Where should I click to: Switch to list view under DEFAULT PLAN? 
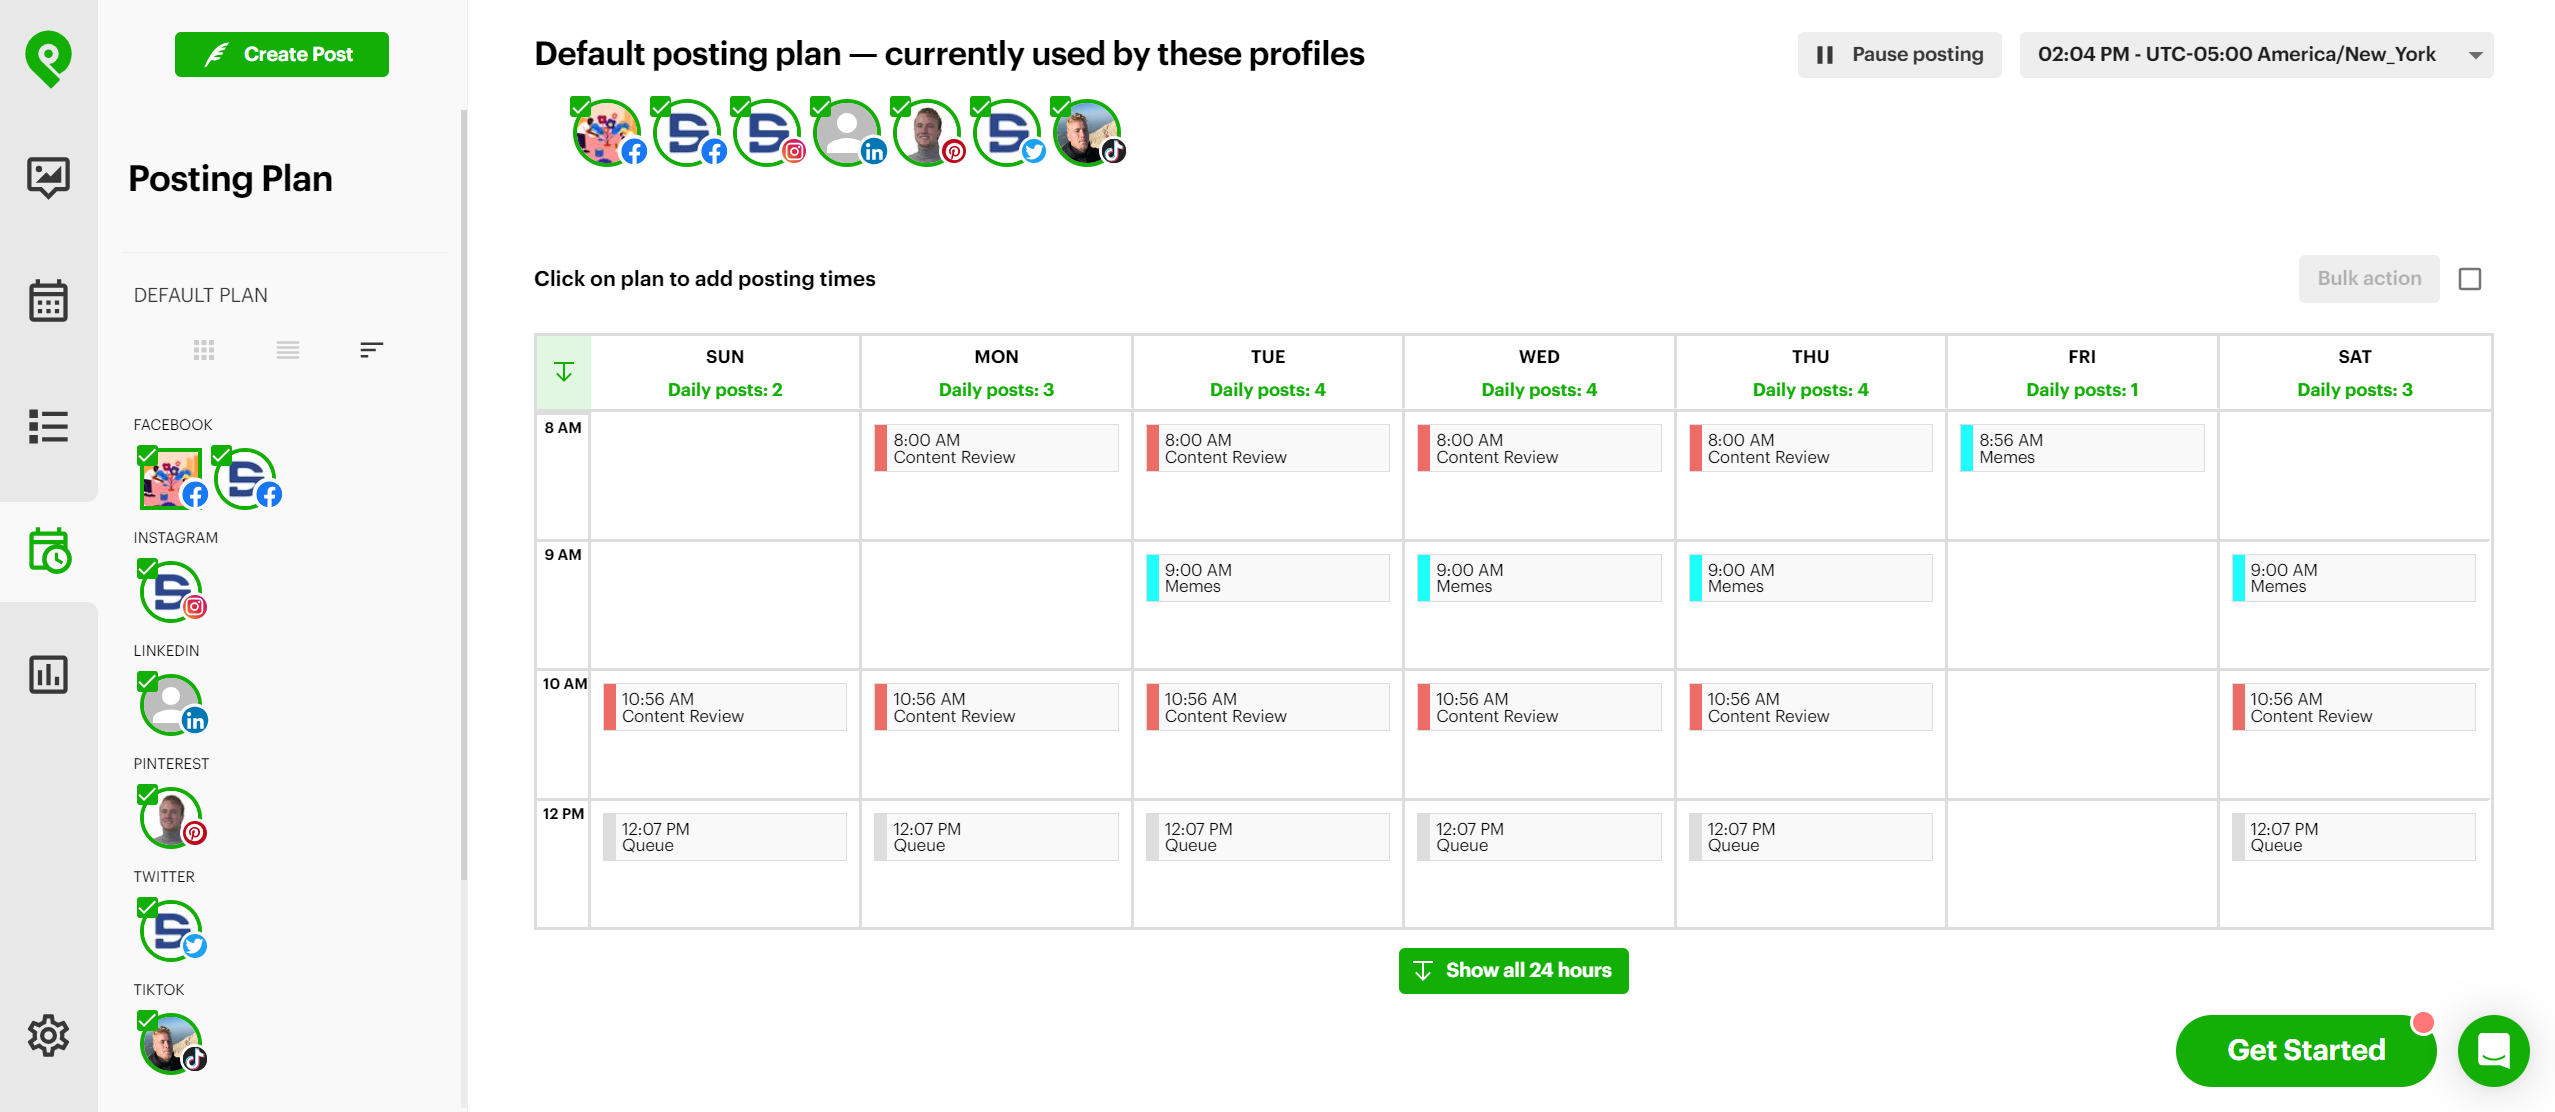coord(287,349)
